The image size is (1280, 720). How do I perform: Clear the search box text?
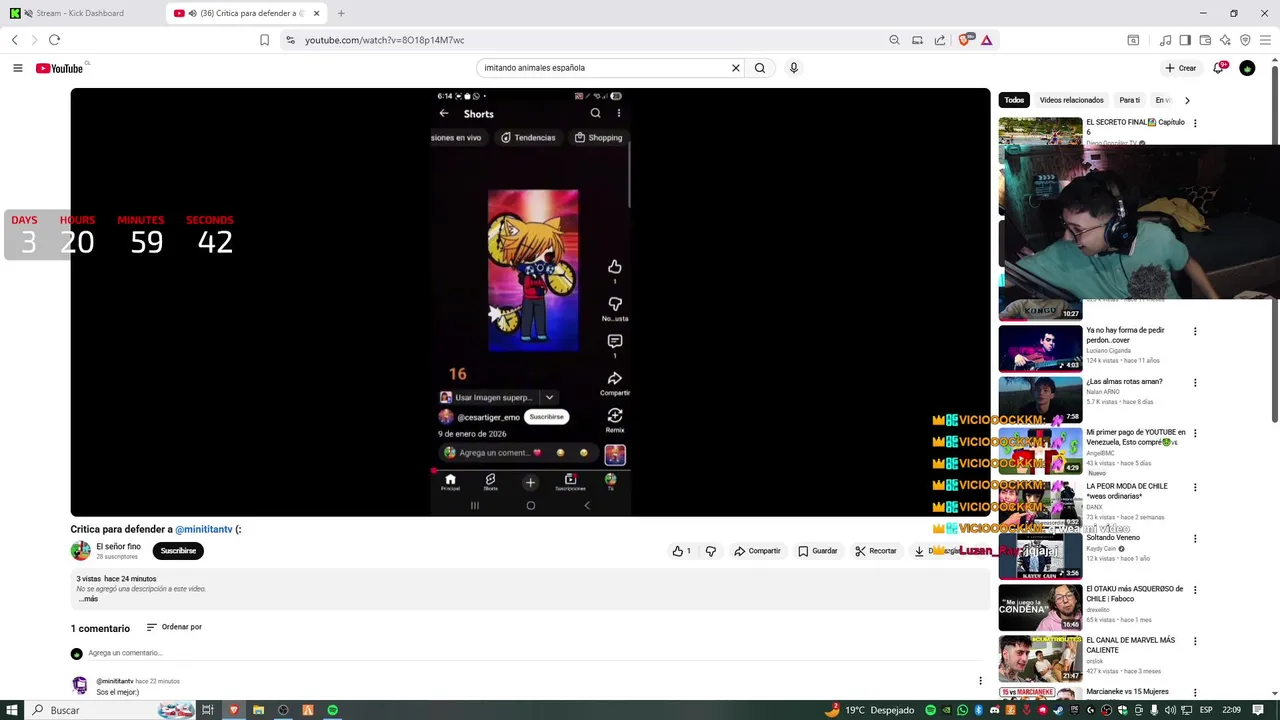click(x=735, y=68)
